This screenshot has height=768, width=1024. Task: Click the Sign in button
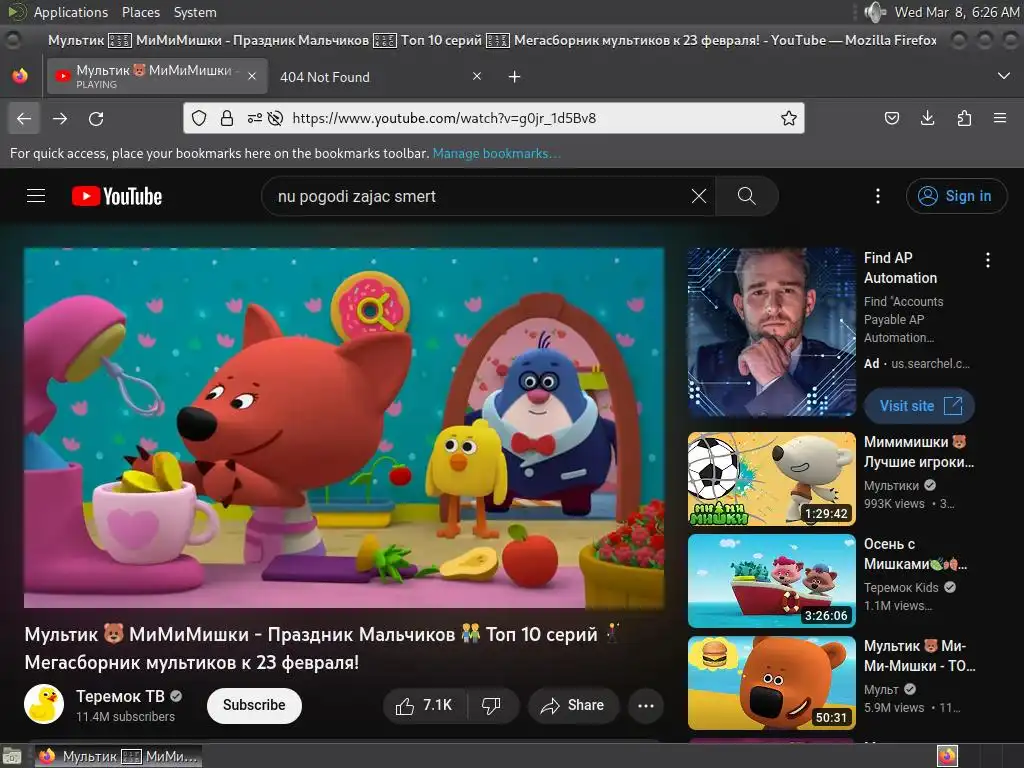[956, 196]
